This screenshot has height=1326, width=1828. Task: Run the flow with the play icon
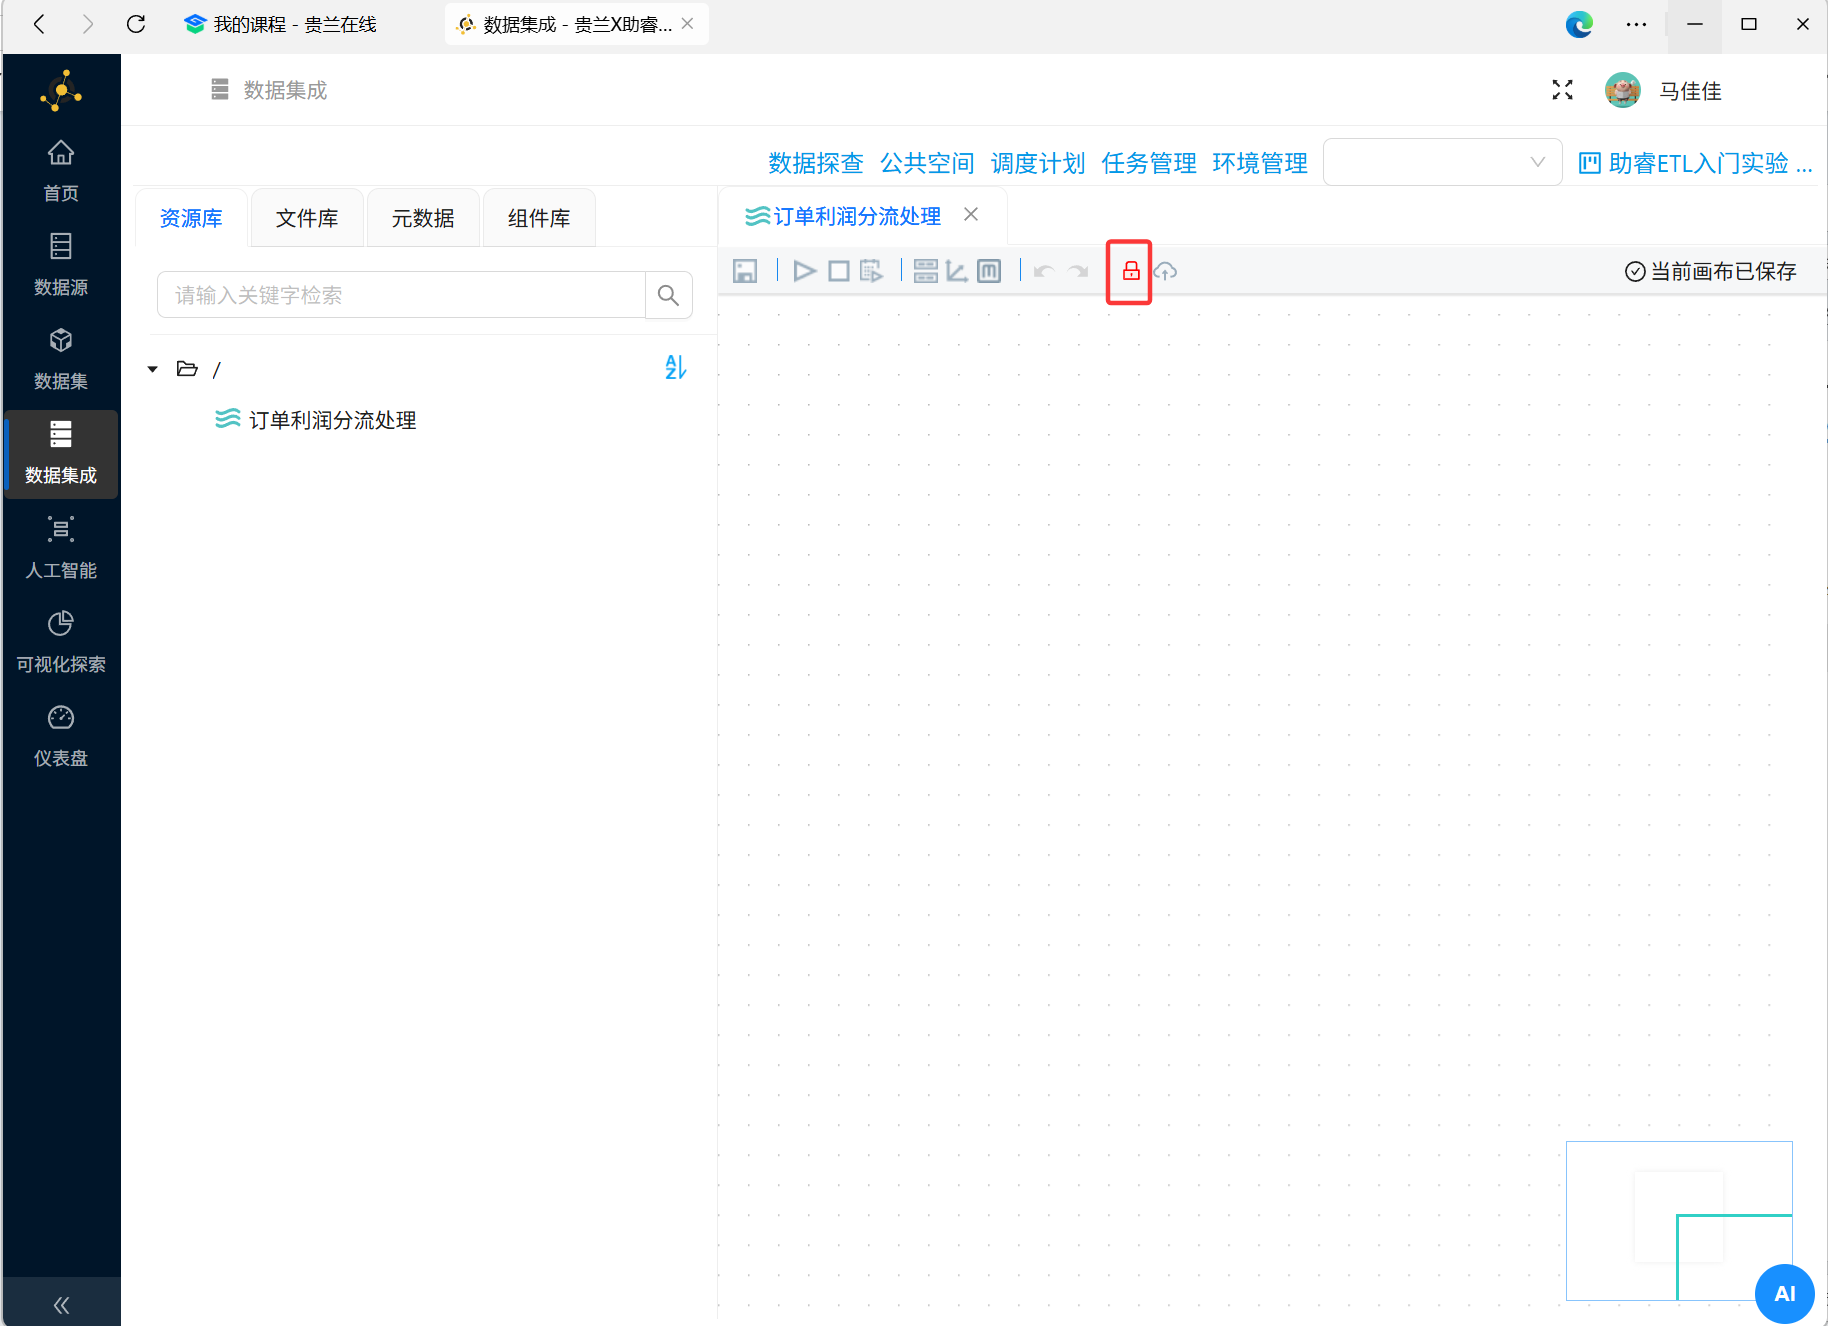(805, 271)
